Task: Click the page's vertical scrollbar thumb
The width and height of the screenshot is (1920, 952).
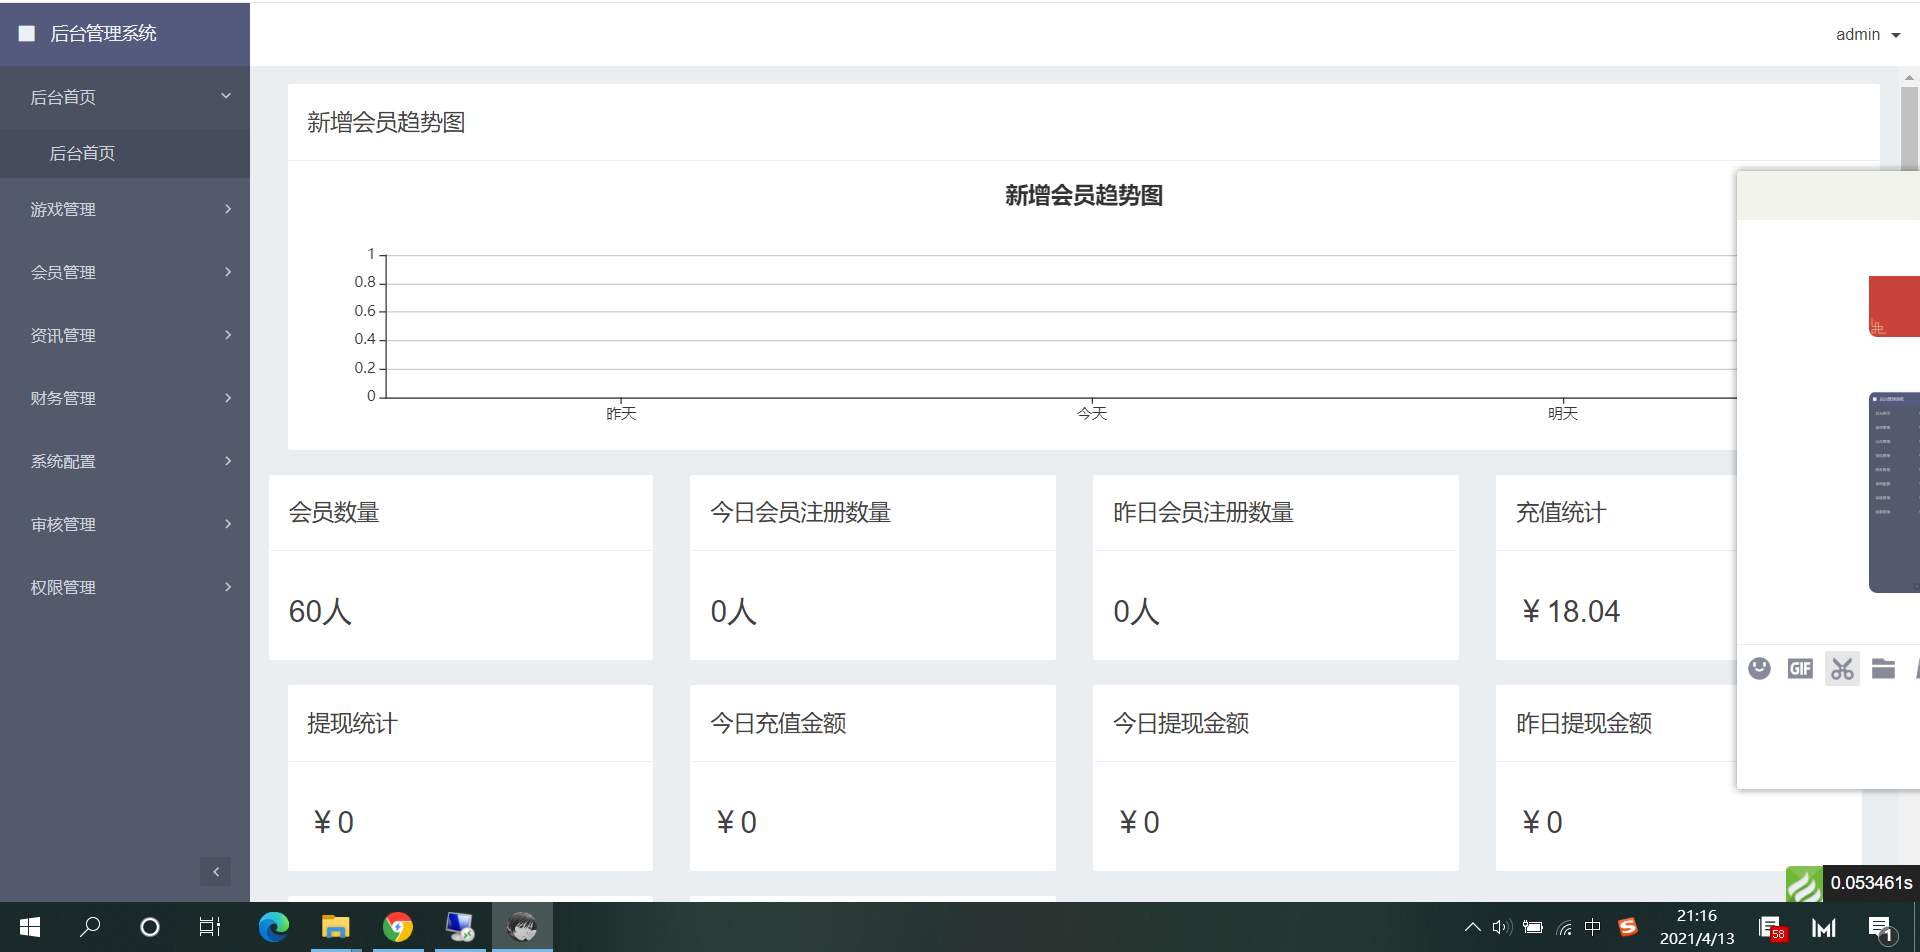Action: tap(1909, 128)
